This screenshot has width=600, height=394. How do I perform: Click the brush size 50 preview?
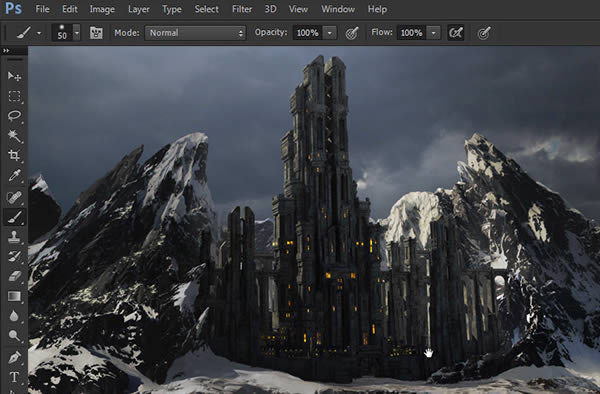(x=62, y=33)
